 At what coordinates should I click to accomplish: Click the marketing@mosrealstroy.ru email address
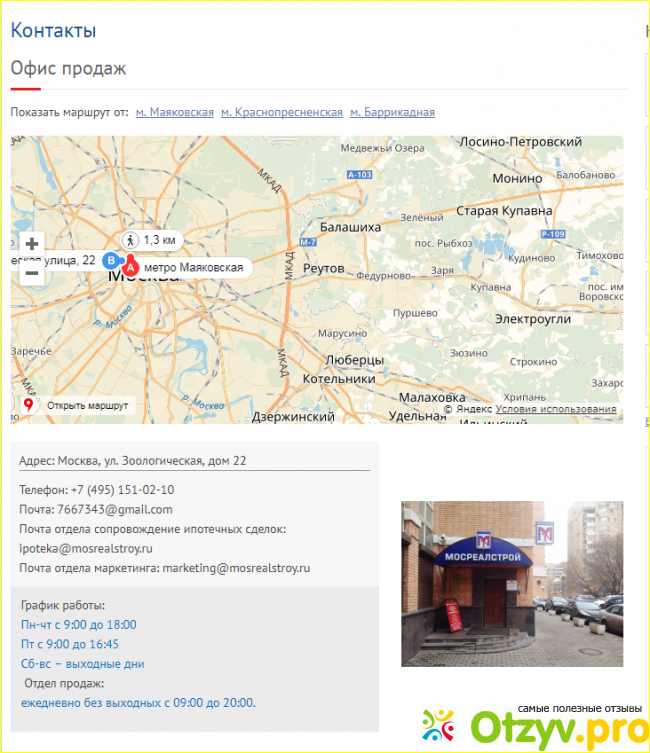[x=236, y=568]
